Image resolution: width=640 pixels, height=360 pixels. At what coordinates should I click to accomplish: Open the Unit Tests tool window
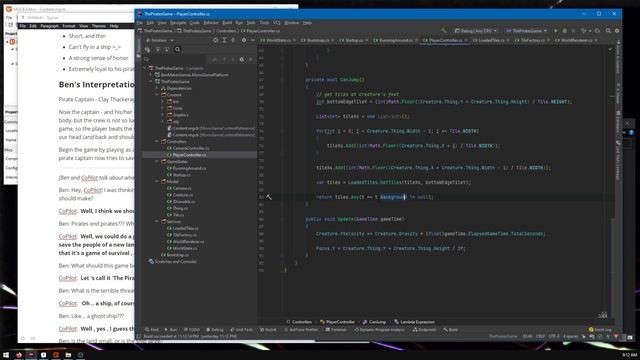[x=242, y=329]
